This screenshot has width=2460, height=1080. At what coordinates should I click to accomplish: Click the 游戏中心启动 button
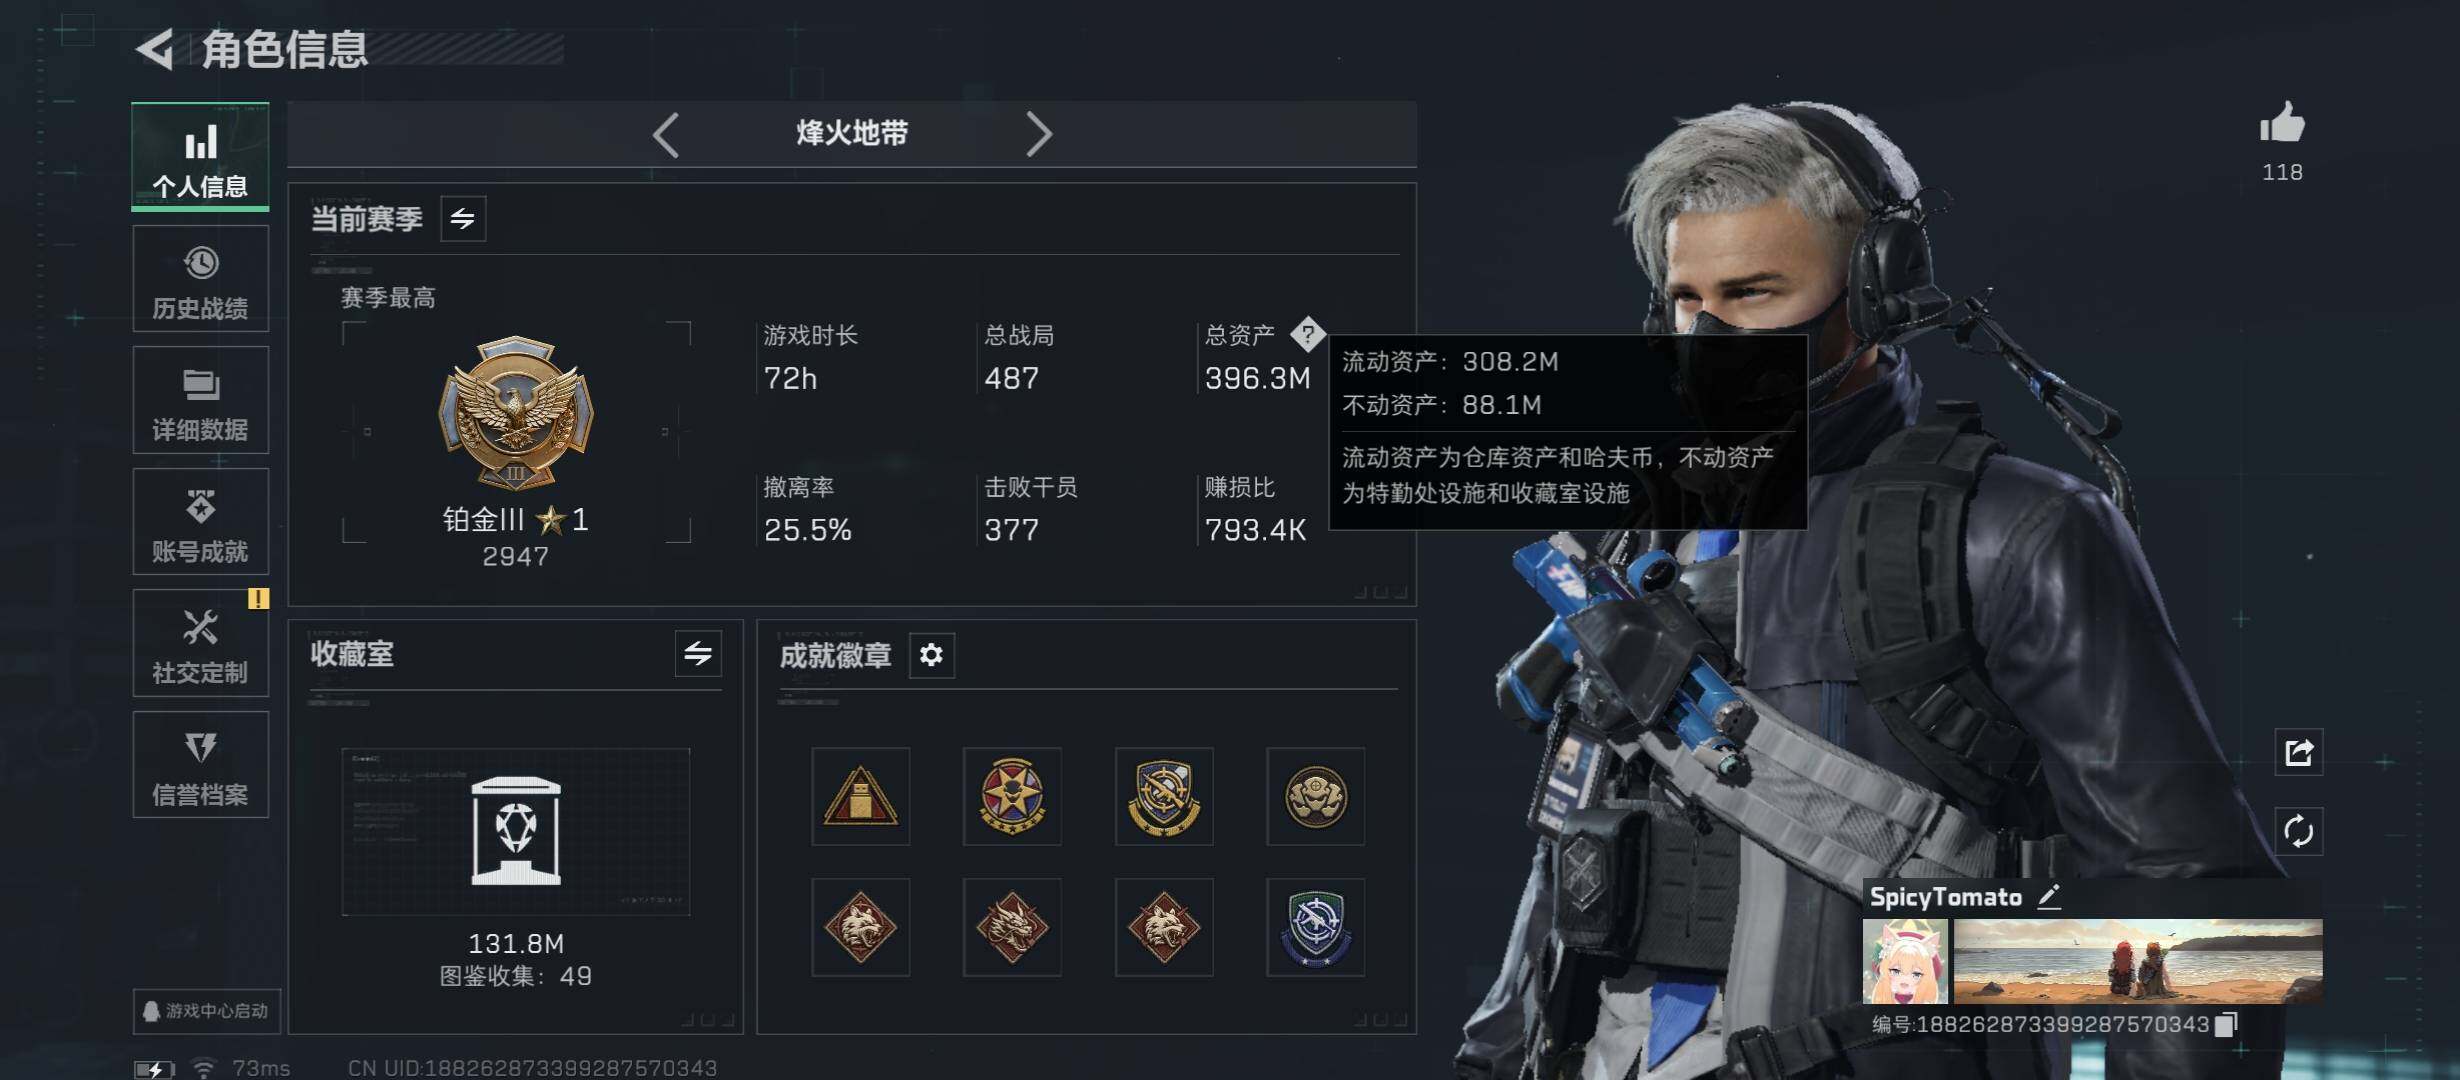[206, 1011]
